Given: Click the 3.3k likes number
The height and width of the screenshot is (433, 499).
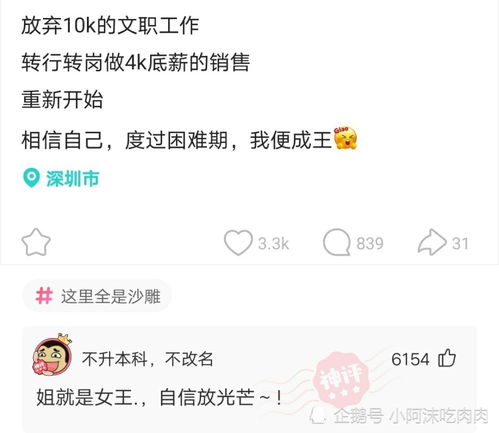Looking at the screenshot, I should [273, 243].
